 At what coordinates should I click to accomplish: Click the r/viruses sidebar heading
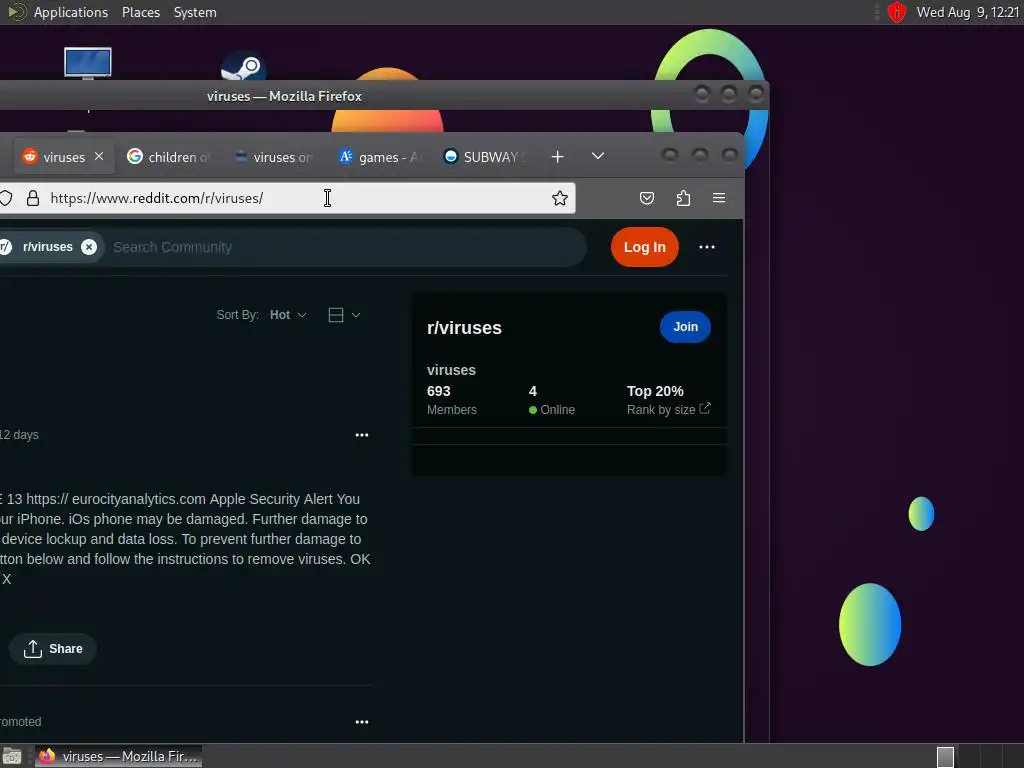(464, 328)
